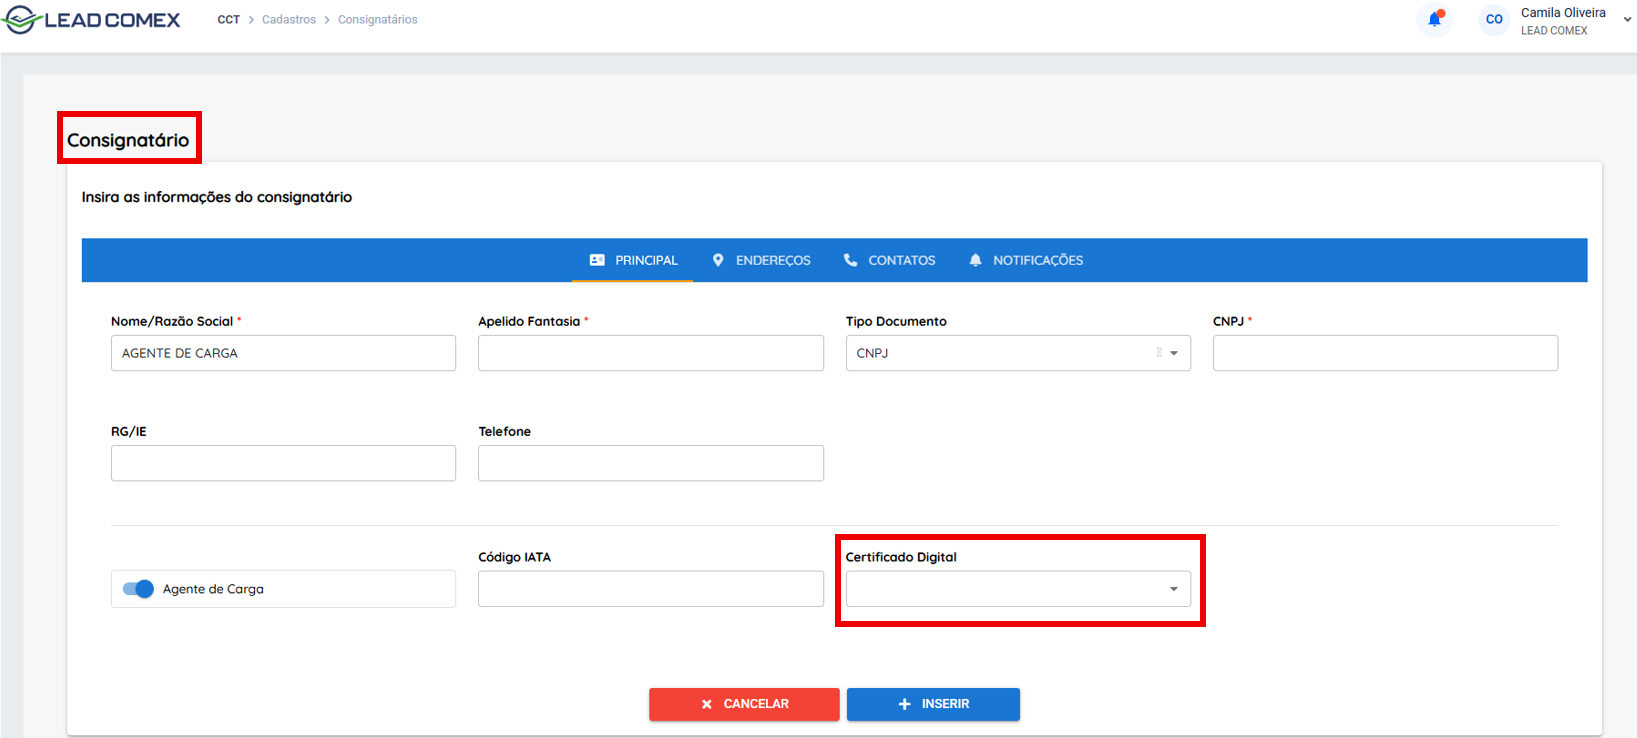Click the notification bell icon
Viewport: 1637px width, 738px height.
pos(1435,19)
